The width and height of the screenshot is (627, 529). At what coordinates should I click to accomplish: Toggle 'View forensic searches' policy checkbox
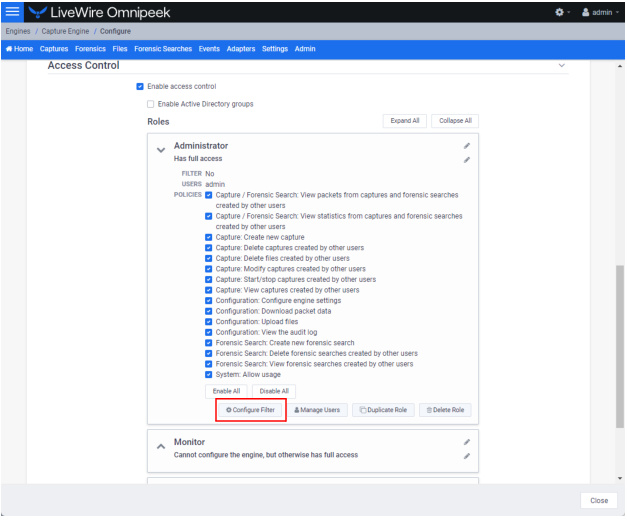pyautogui.click(x=208, y=364)
